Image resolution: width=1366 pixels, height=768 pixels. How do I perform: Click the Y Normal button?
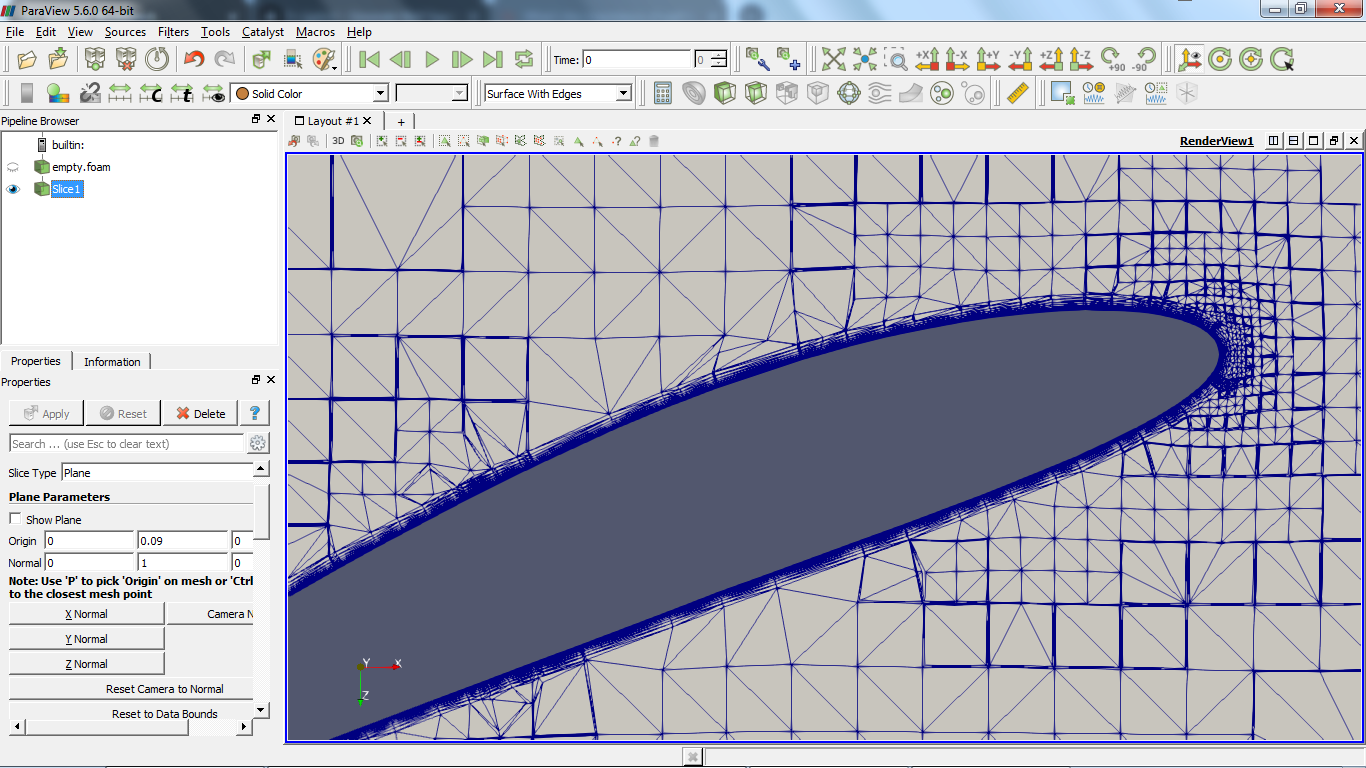86,639
